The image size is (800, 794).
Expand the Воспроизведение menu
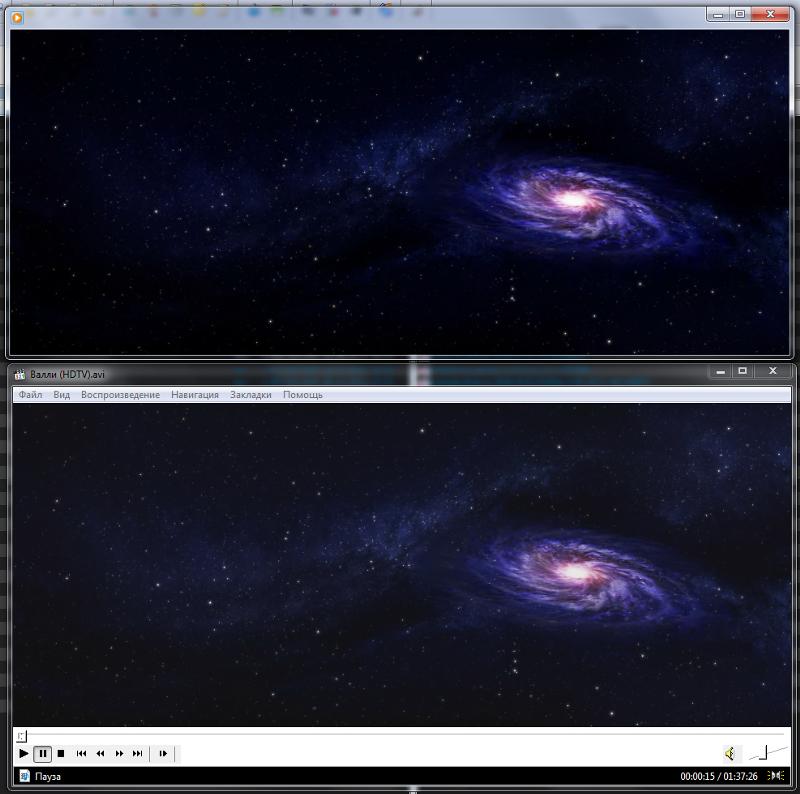coord(120,395)
